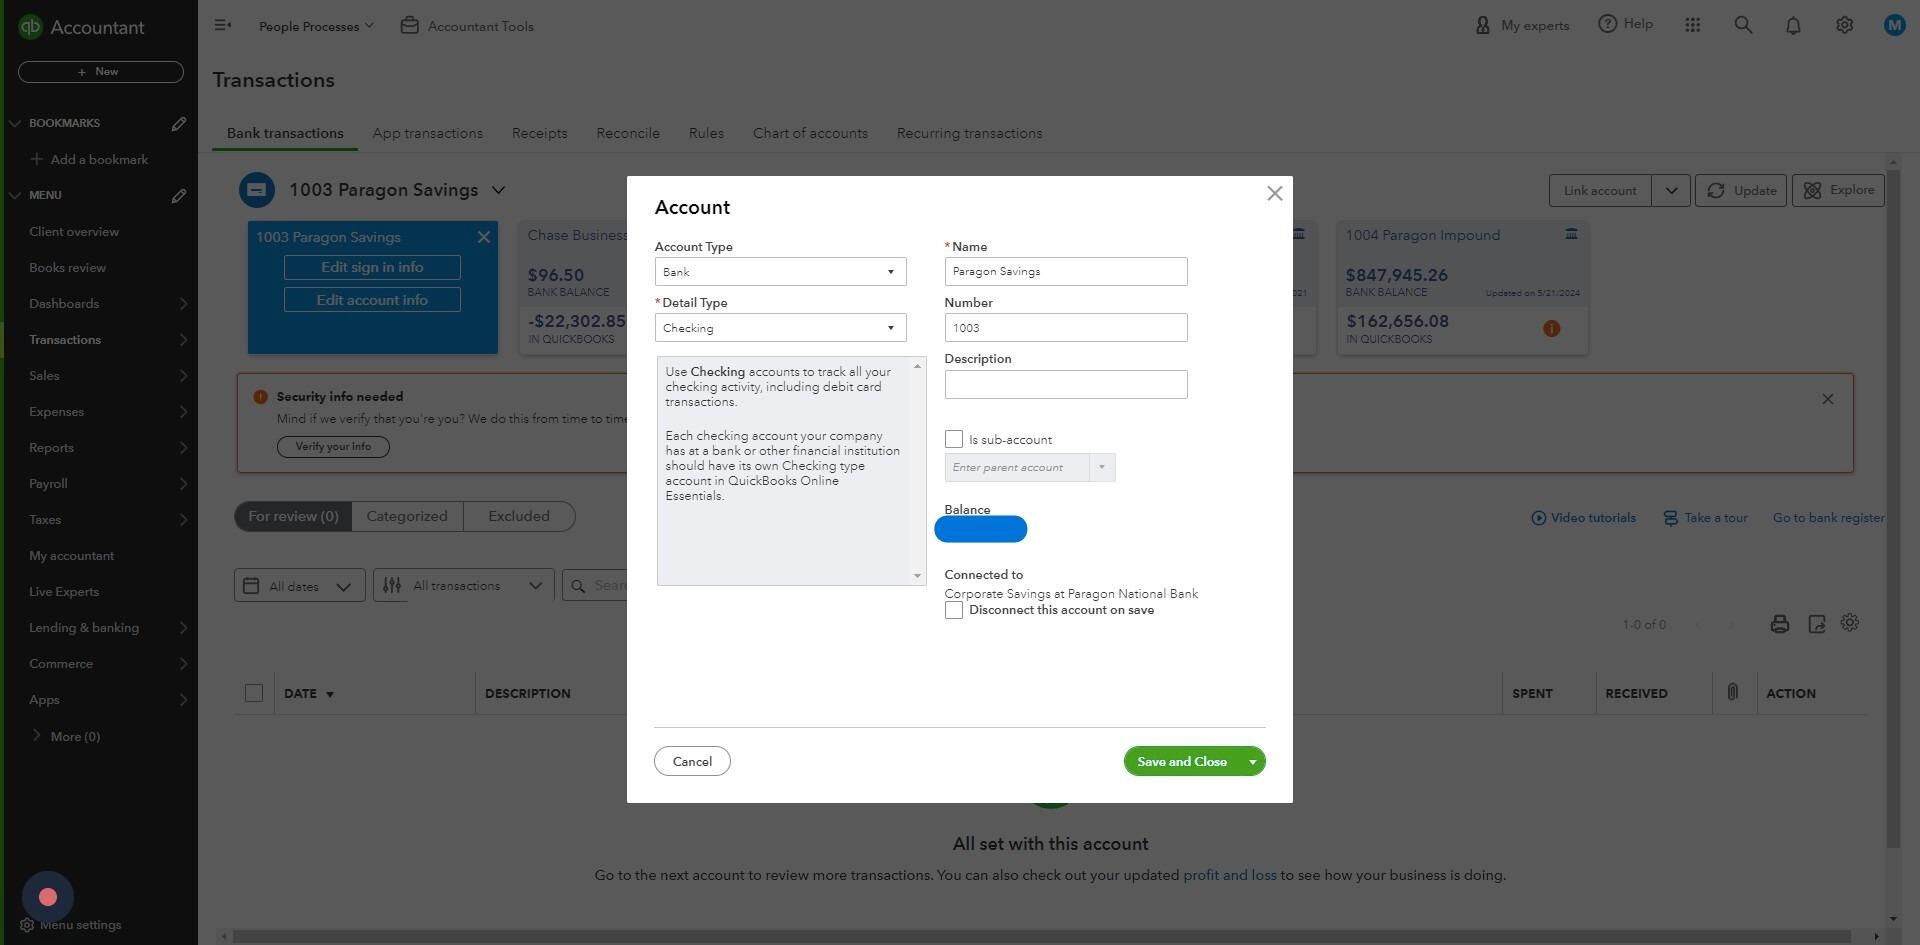Open the settings gear icon
The width and height of the screenshot is (1920, 945).
click(x=1845, y=26)
